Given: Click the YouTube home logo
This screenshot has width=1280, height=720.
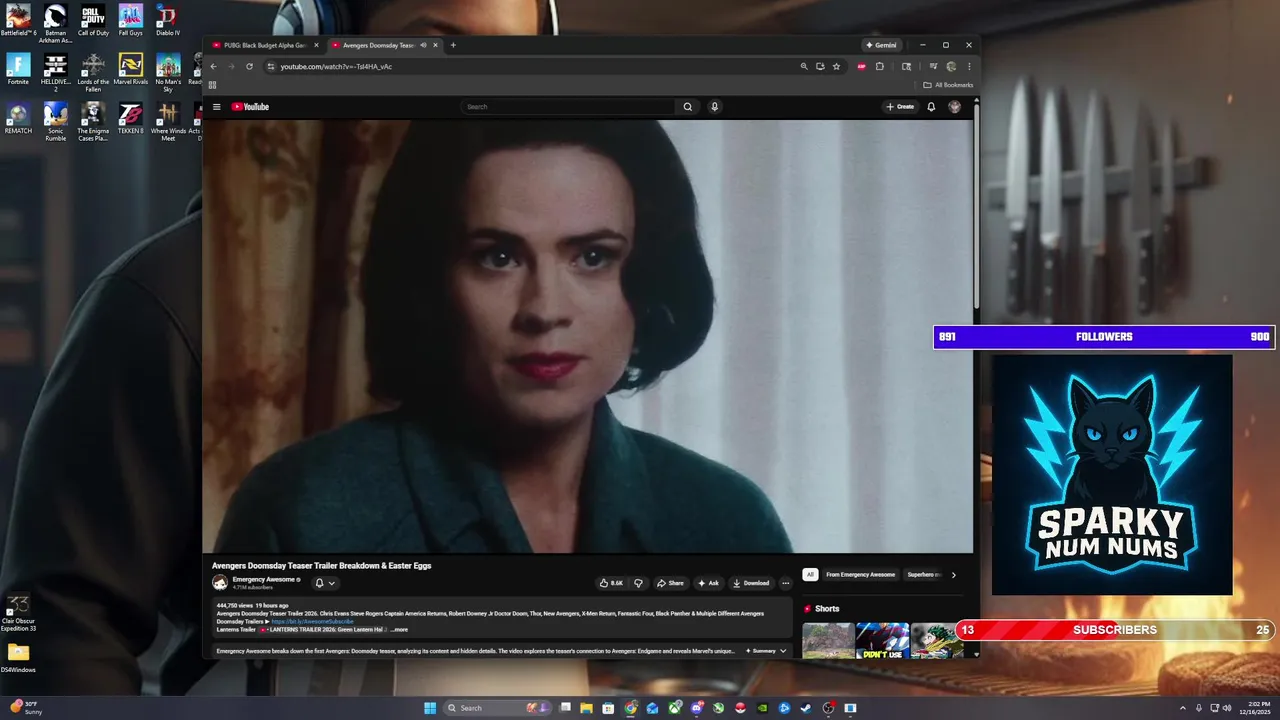Looking at the screenshot, I should click(x=250, y=107).
